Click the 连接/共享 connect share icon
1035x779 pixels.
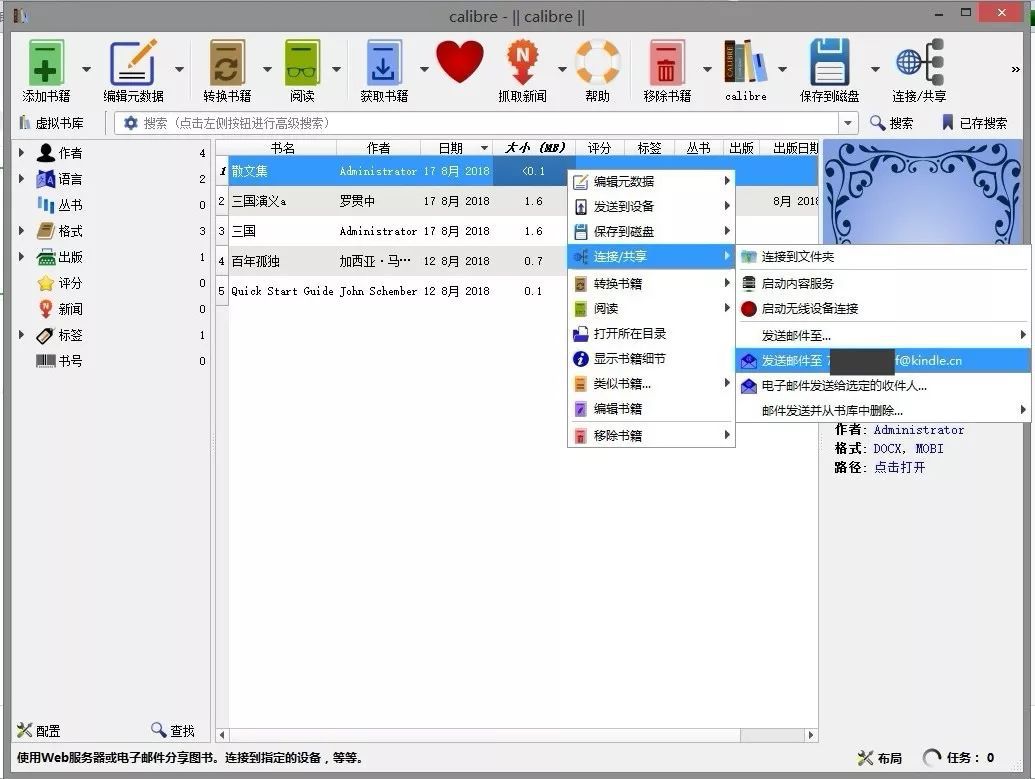point(916,63)
